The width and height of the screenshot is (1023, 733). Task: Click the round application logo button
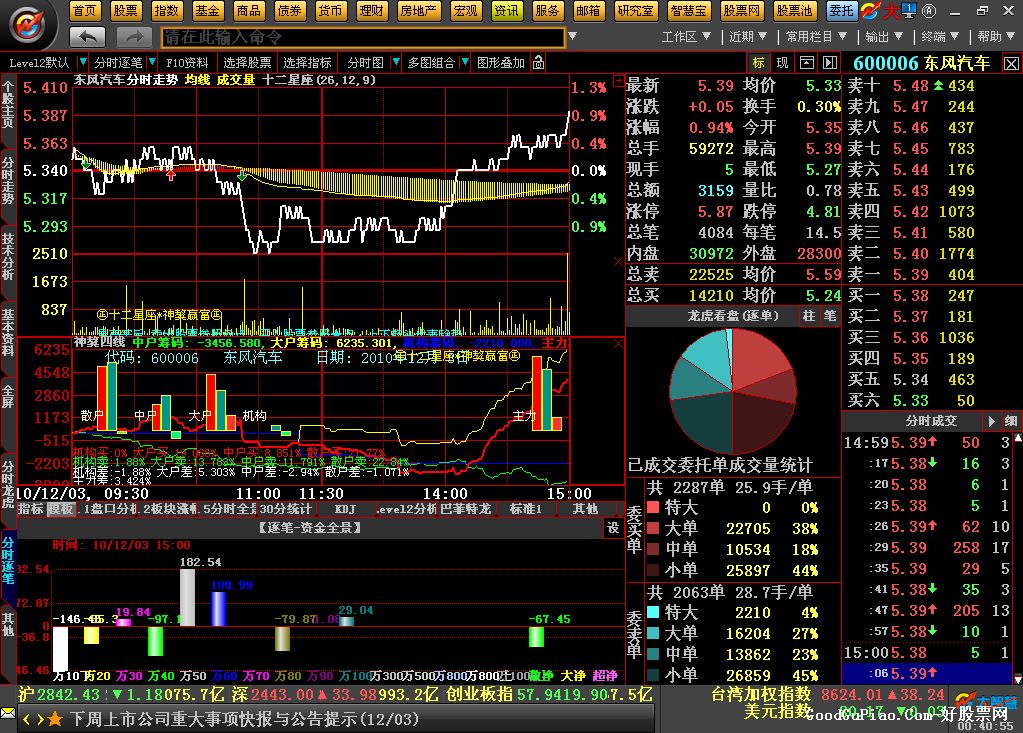point(28,25)
